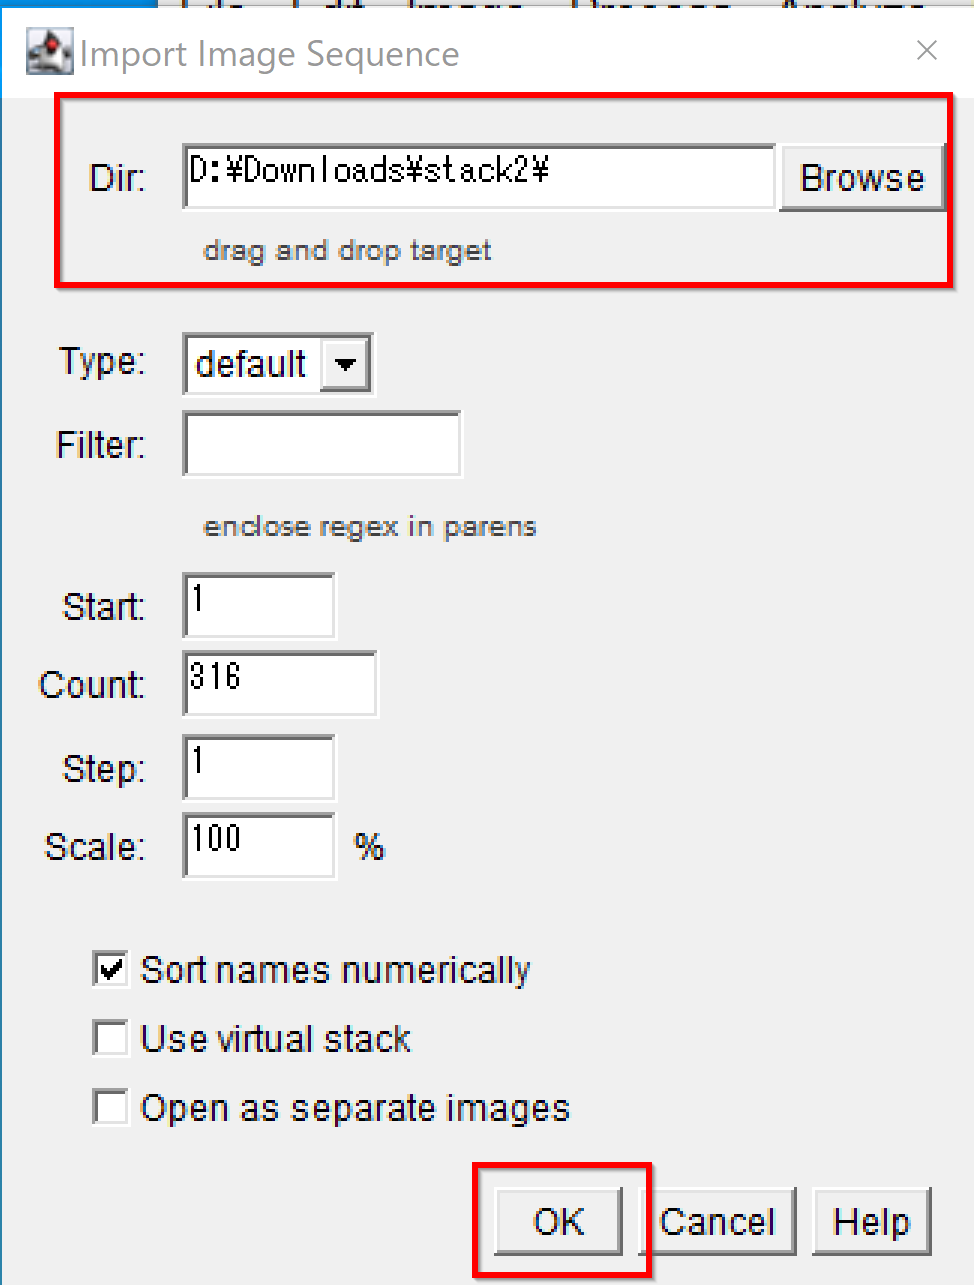Click the Dir path text field

479,177
